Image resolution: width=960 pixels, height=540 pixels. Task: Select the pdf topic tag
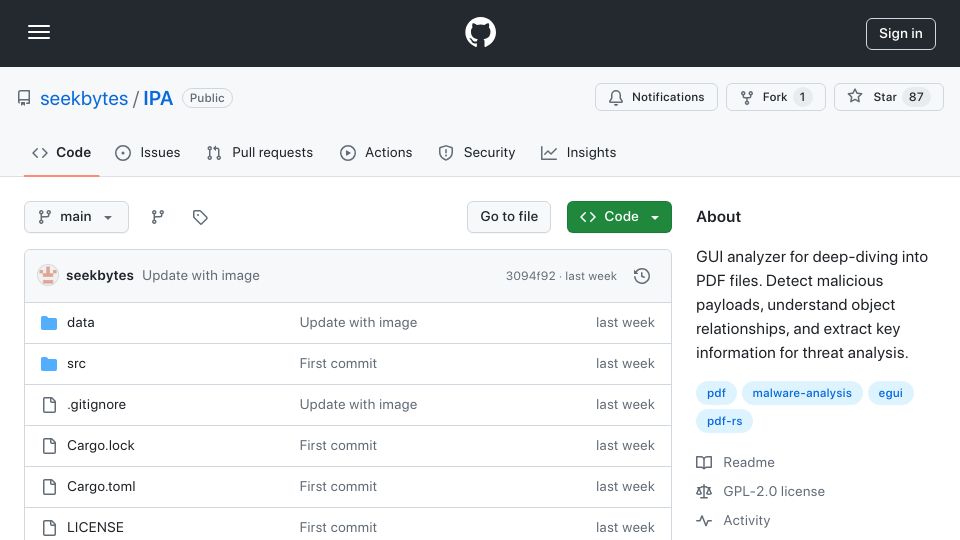pyautogui.click(x=716, y=393)
